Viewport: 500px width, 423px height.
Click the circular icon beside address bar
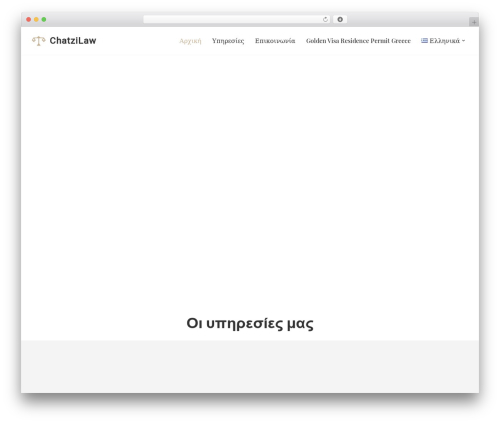(x=340, y=20)
